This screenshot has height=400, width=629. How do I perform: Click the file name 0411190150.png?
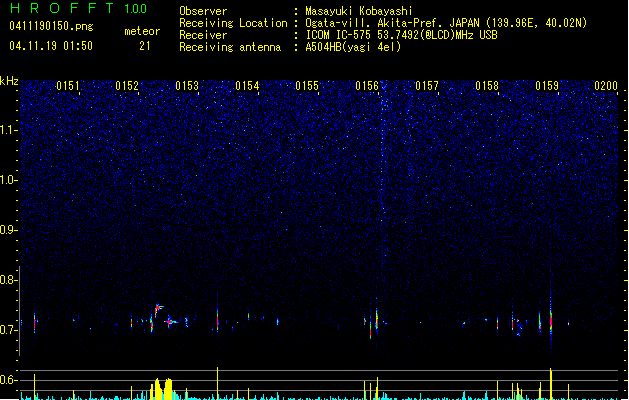pyautogui.click(x=51, y=26)
